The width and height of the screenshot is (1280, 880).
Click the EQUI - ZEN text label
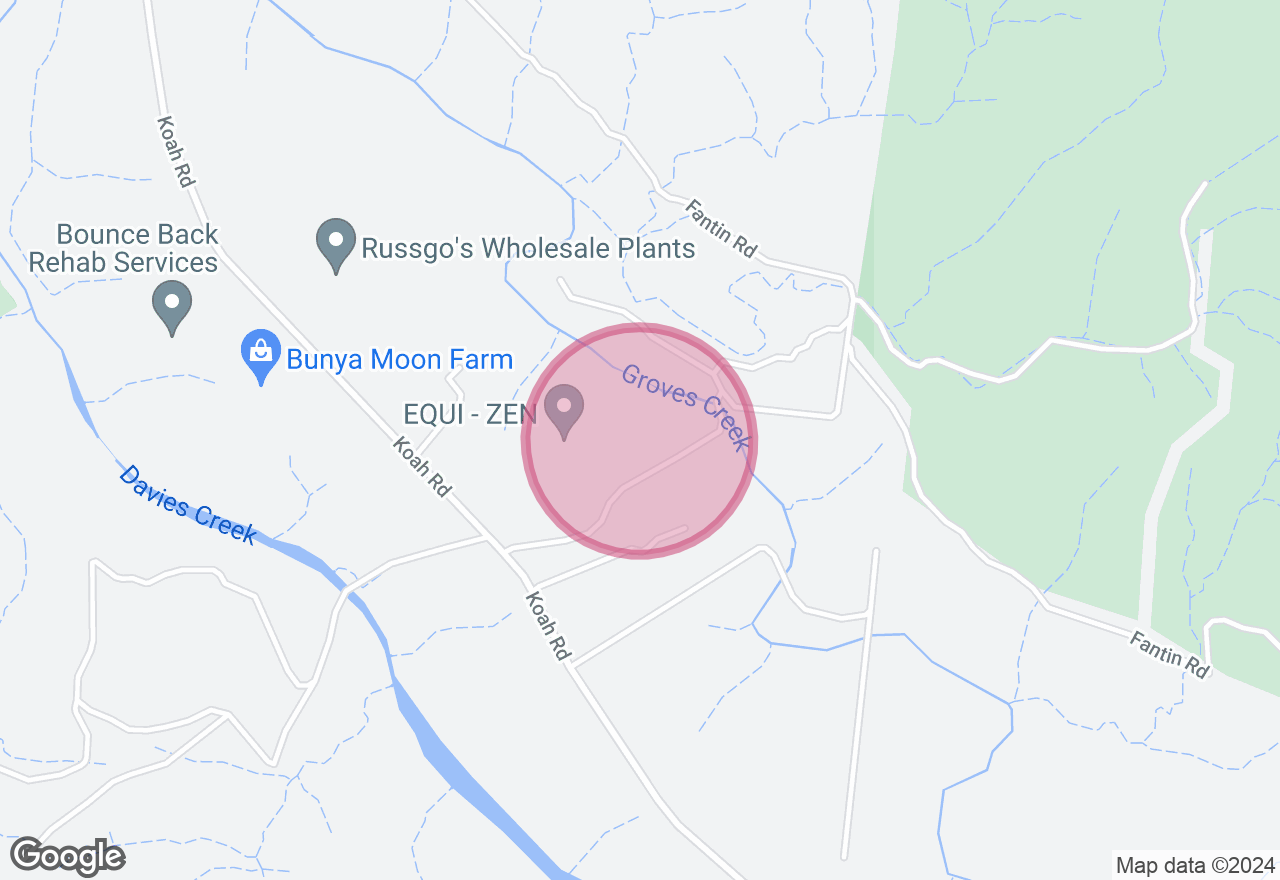pyautogui.click(x=470, y=414)
